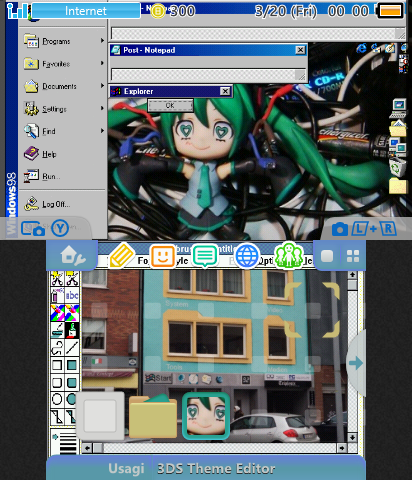The height and width of the screenshot is (480, 412).
Task: Choose Run... from Start menu
Action: (63, 176)
